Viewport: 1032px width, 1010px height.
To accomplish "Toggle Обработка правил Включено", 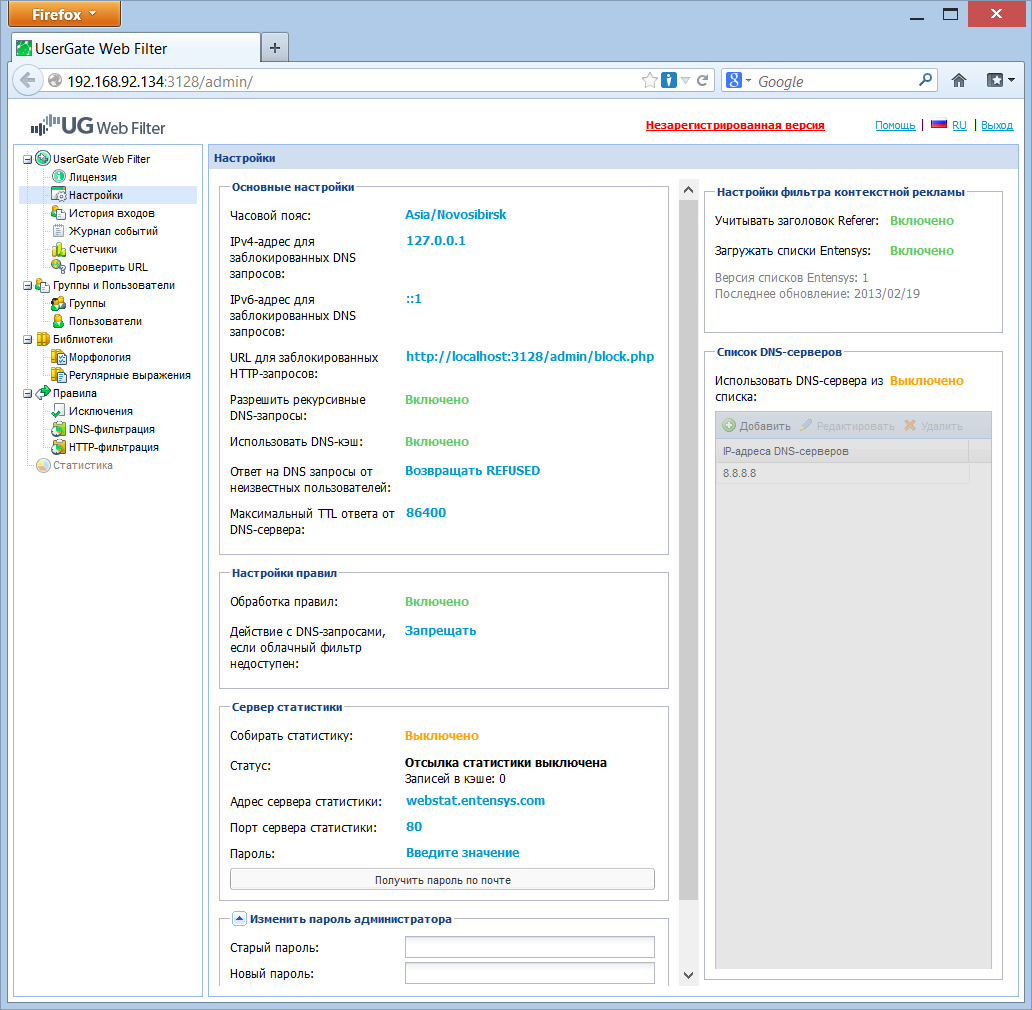I will click(x=437, y=601).
